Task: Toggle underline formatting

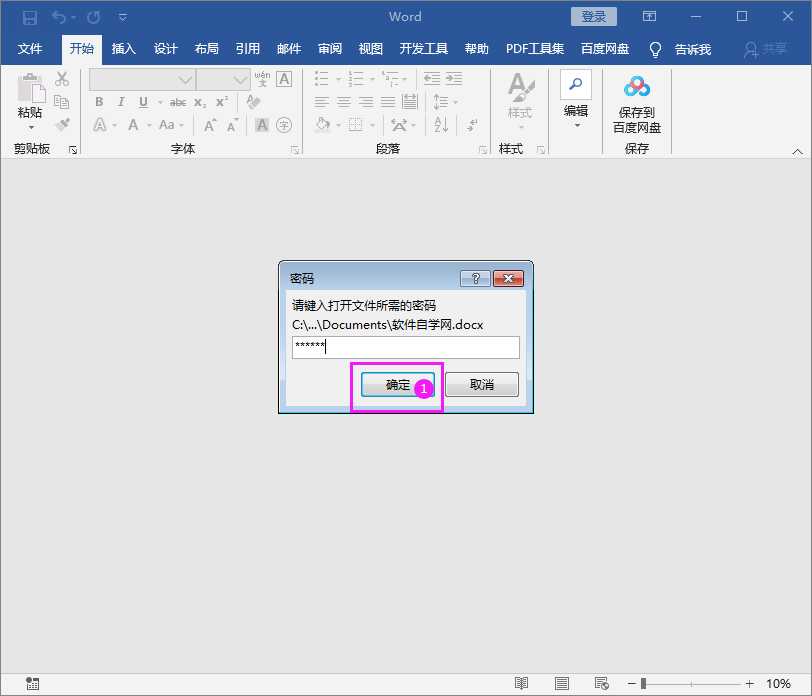Action: [x=142, y=101]
